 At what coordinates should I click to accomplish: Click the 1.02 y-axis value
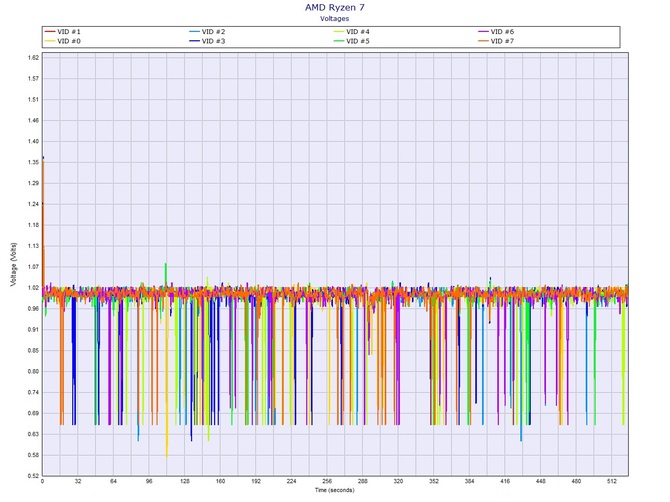pyautogui.click(x=33, y=288)
